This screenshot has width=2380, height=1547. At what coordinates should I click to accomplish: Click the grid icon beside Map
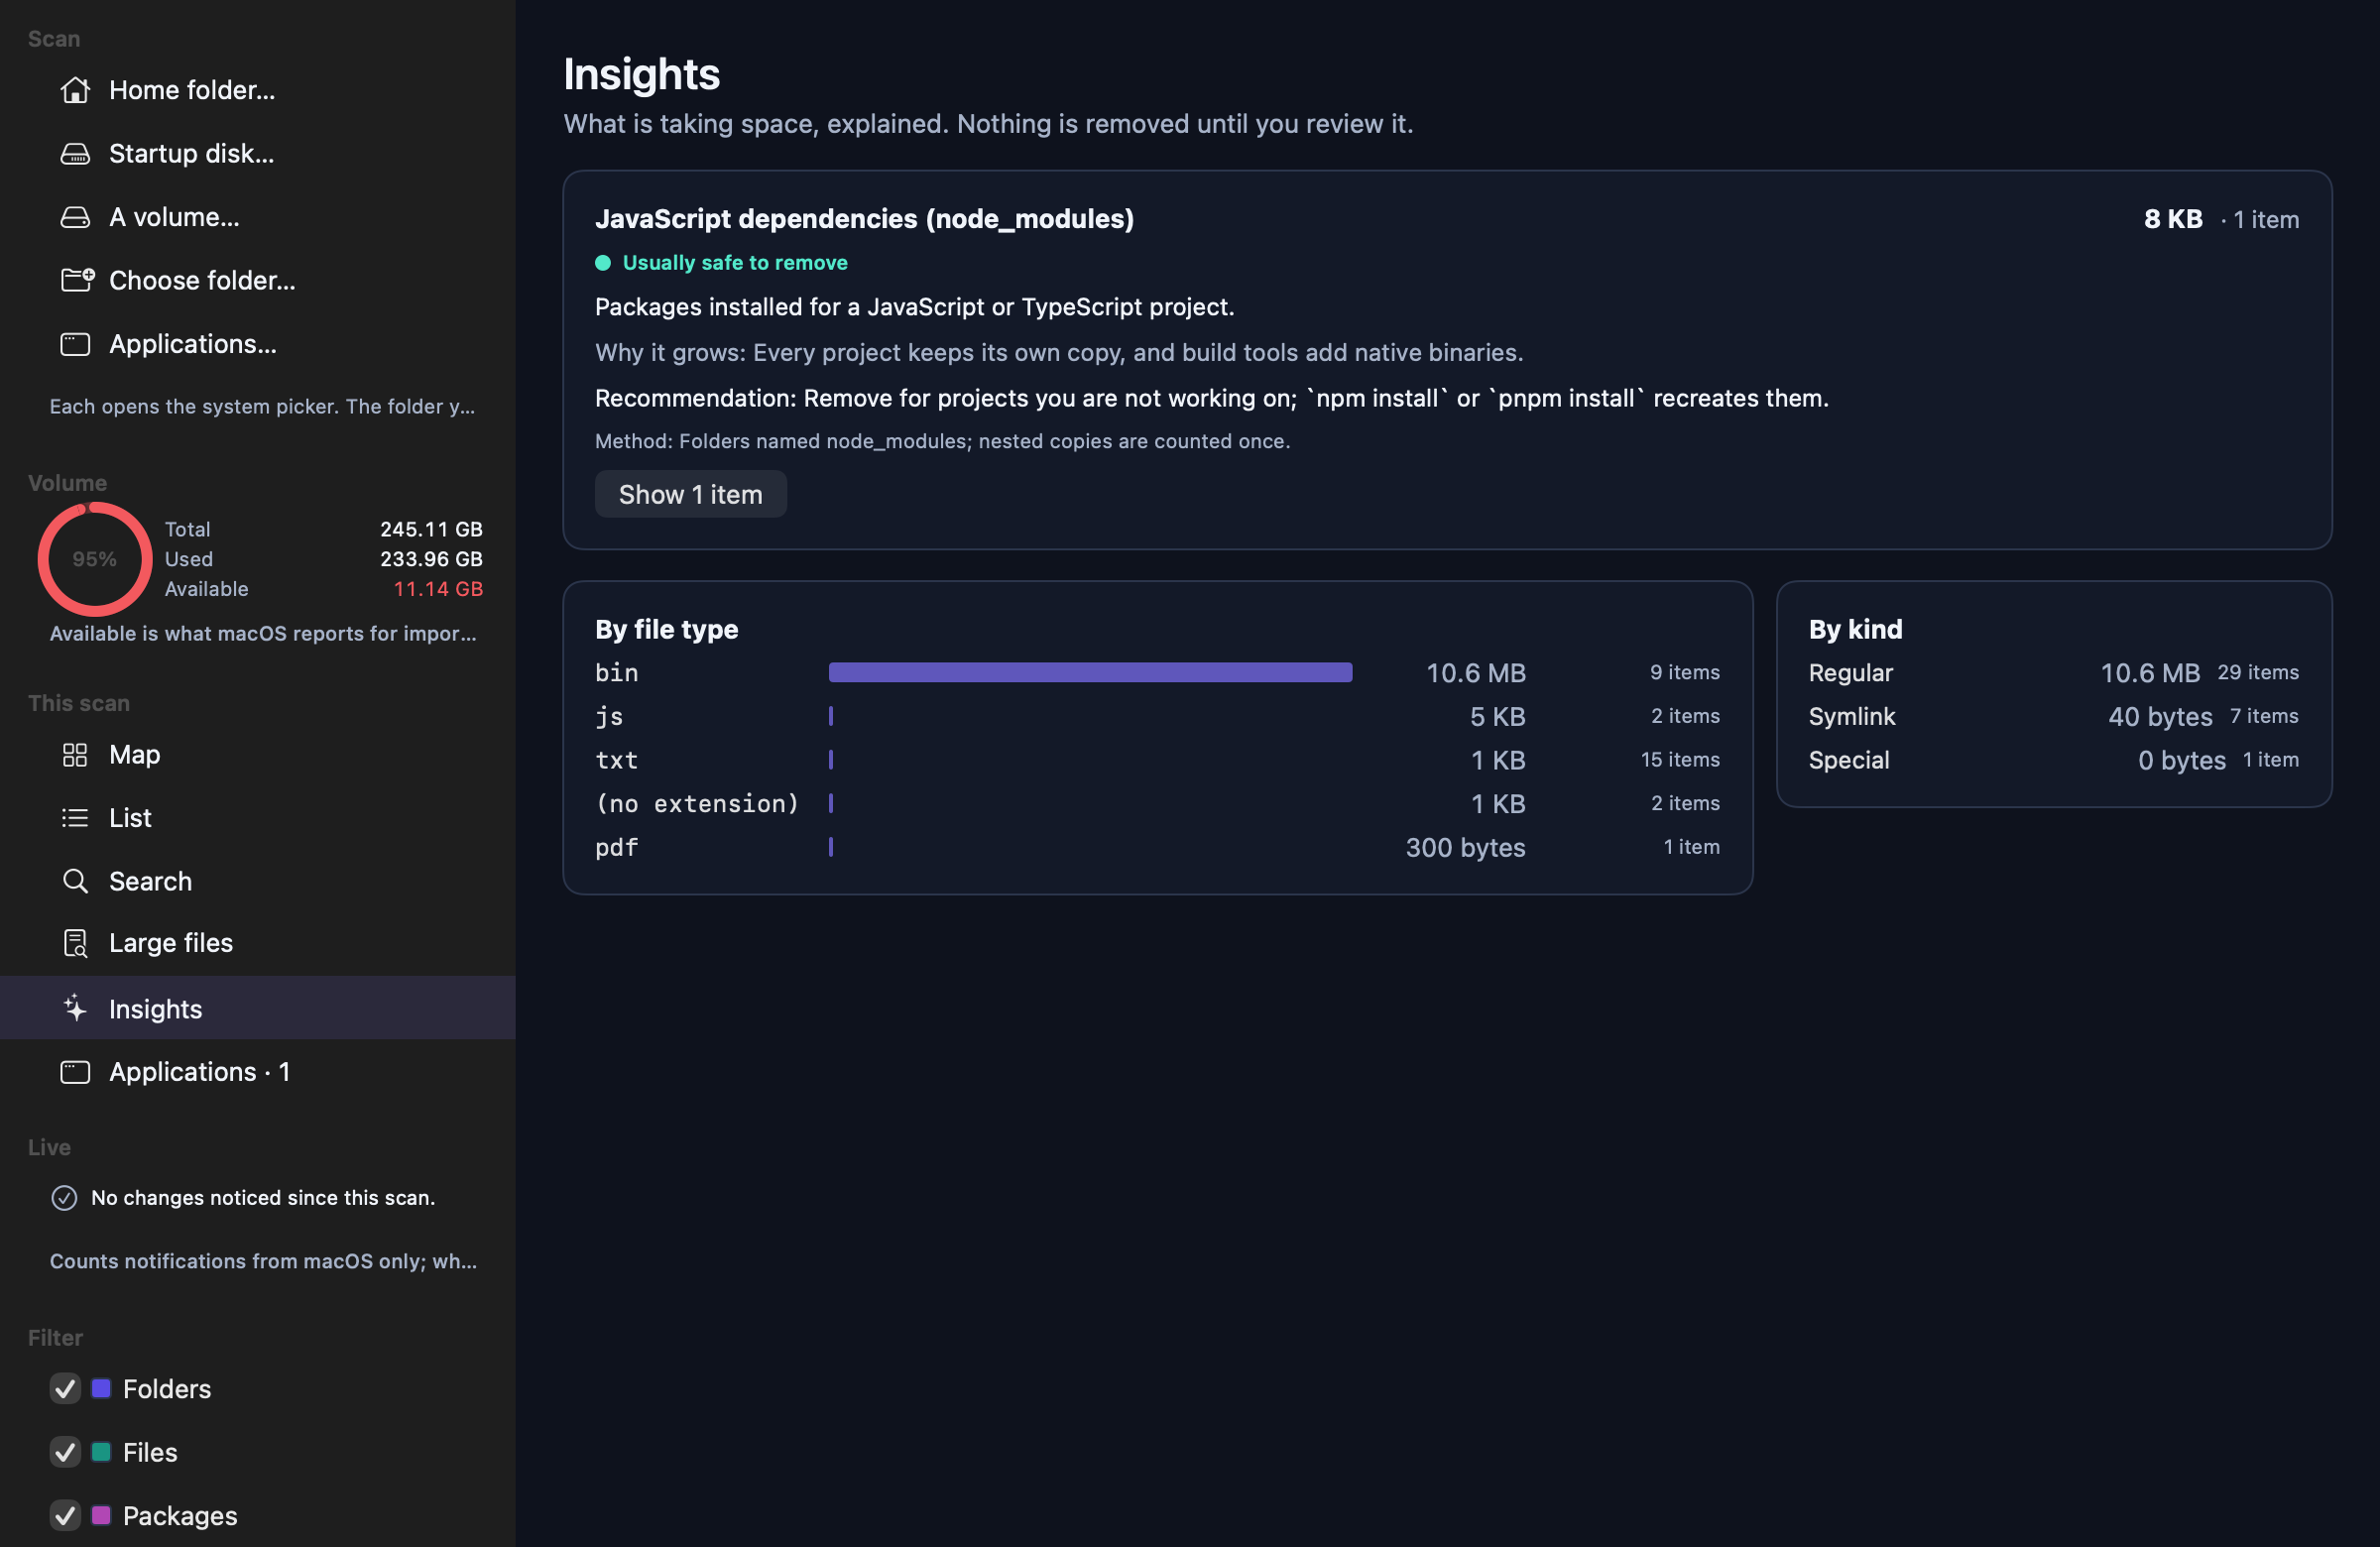point(75,755)
